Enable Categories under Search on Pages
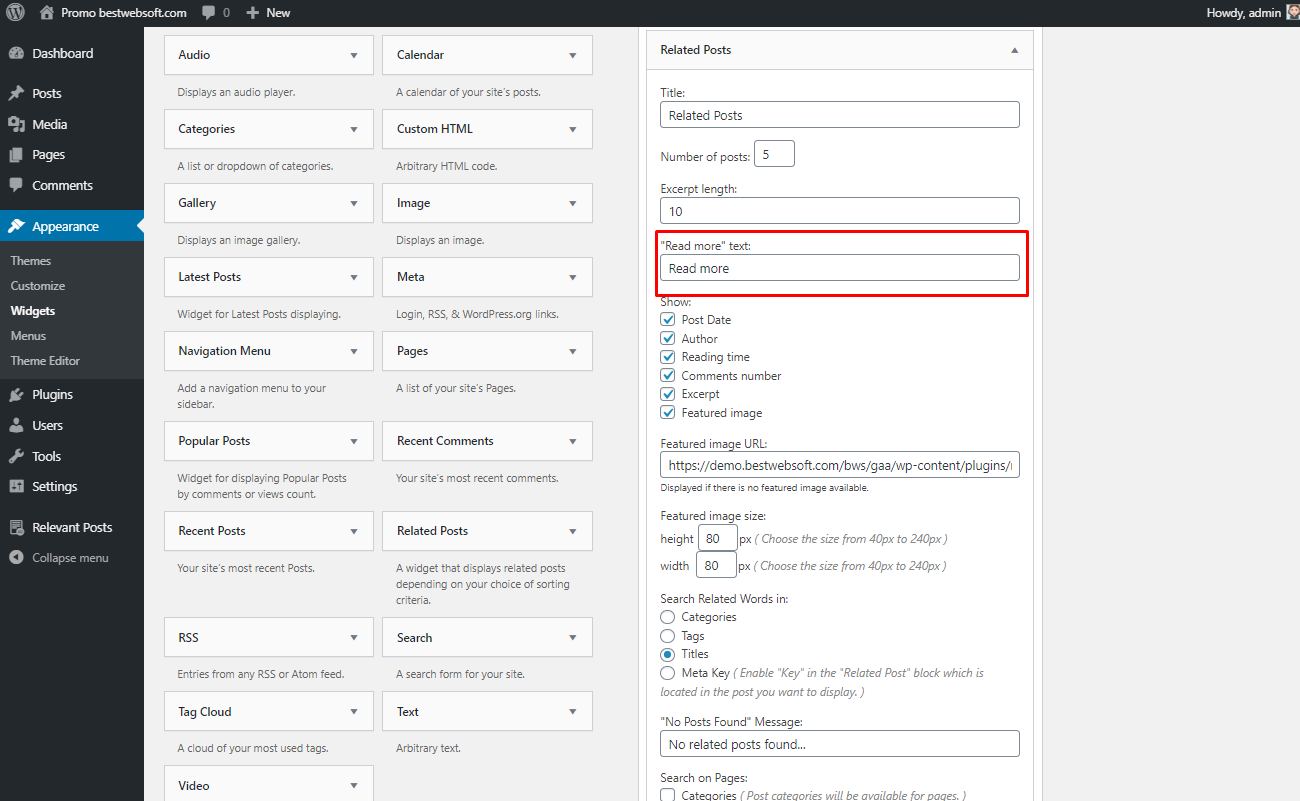 point(668,795)
